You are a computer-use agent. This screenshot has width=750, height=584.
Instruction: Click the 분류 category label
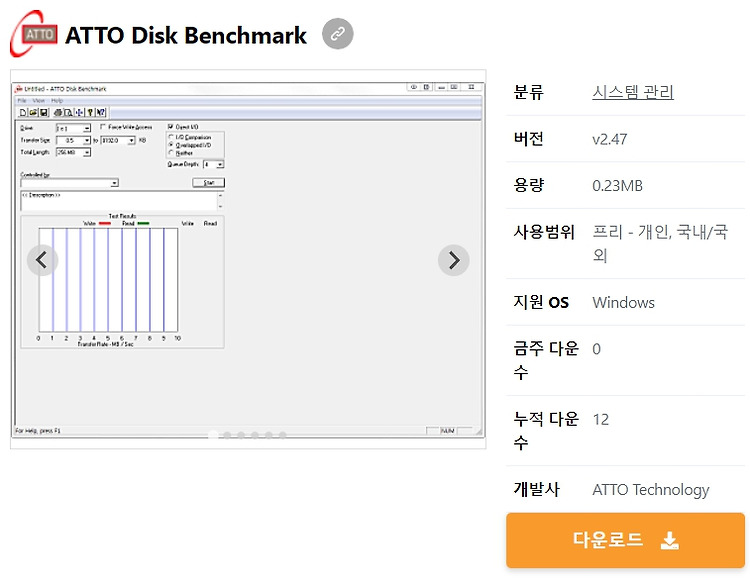tap(529, 92)
